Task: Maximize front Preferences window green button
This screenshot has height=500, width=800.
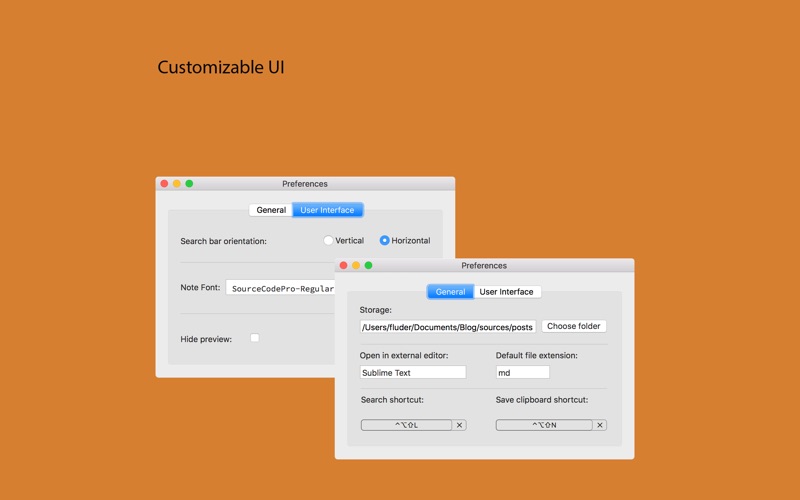Action: point(368,265)
